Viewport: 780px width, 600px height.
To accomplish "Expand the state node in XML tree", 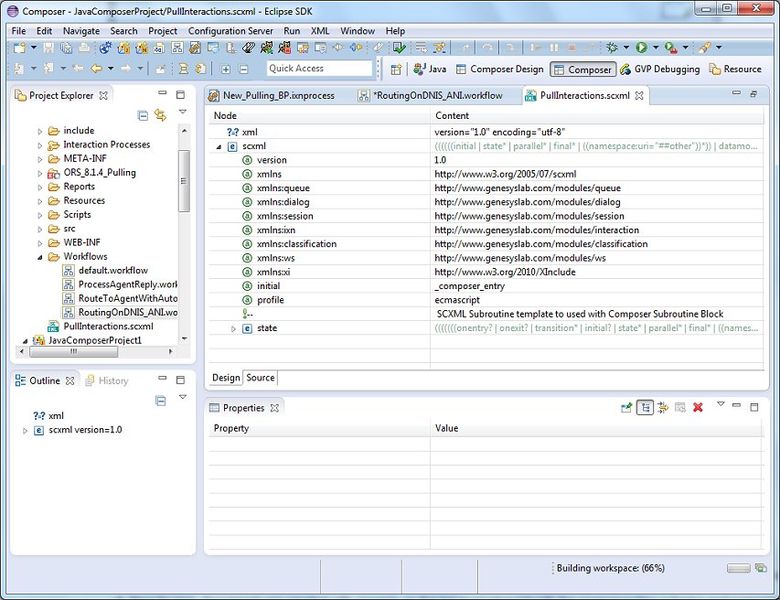I will [234, 328].
